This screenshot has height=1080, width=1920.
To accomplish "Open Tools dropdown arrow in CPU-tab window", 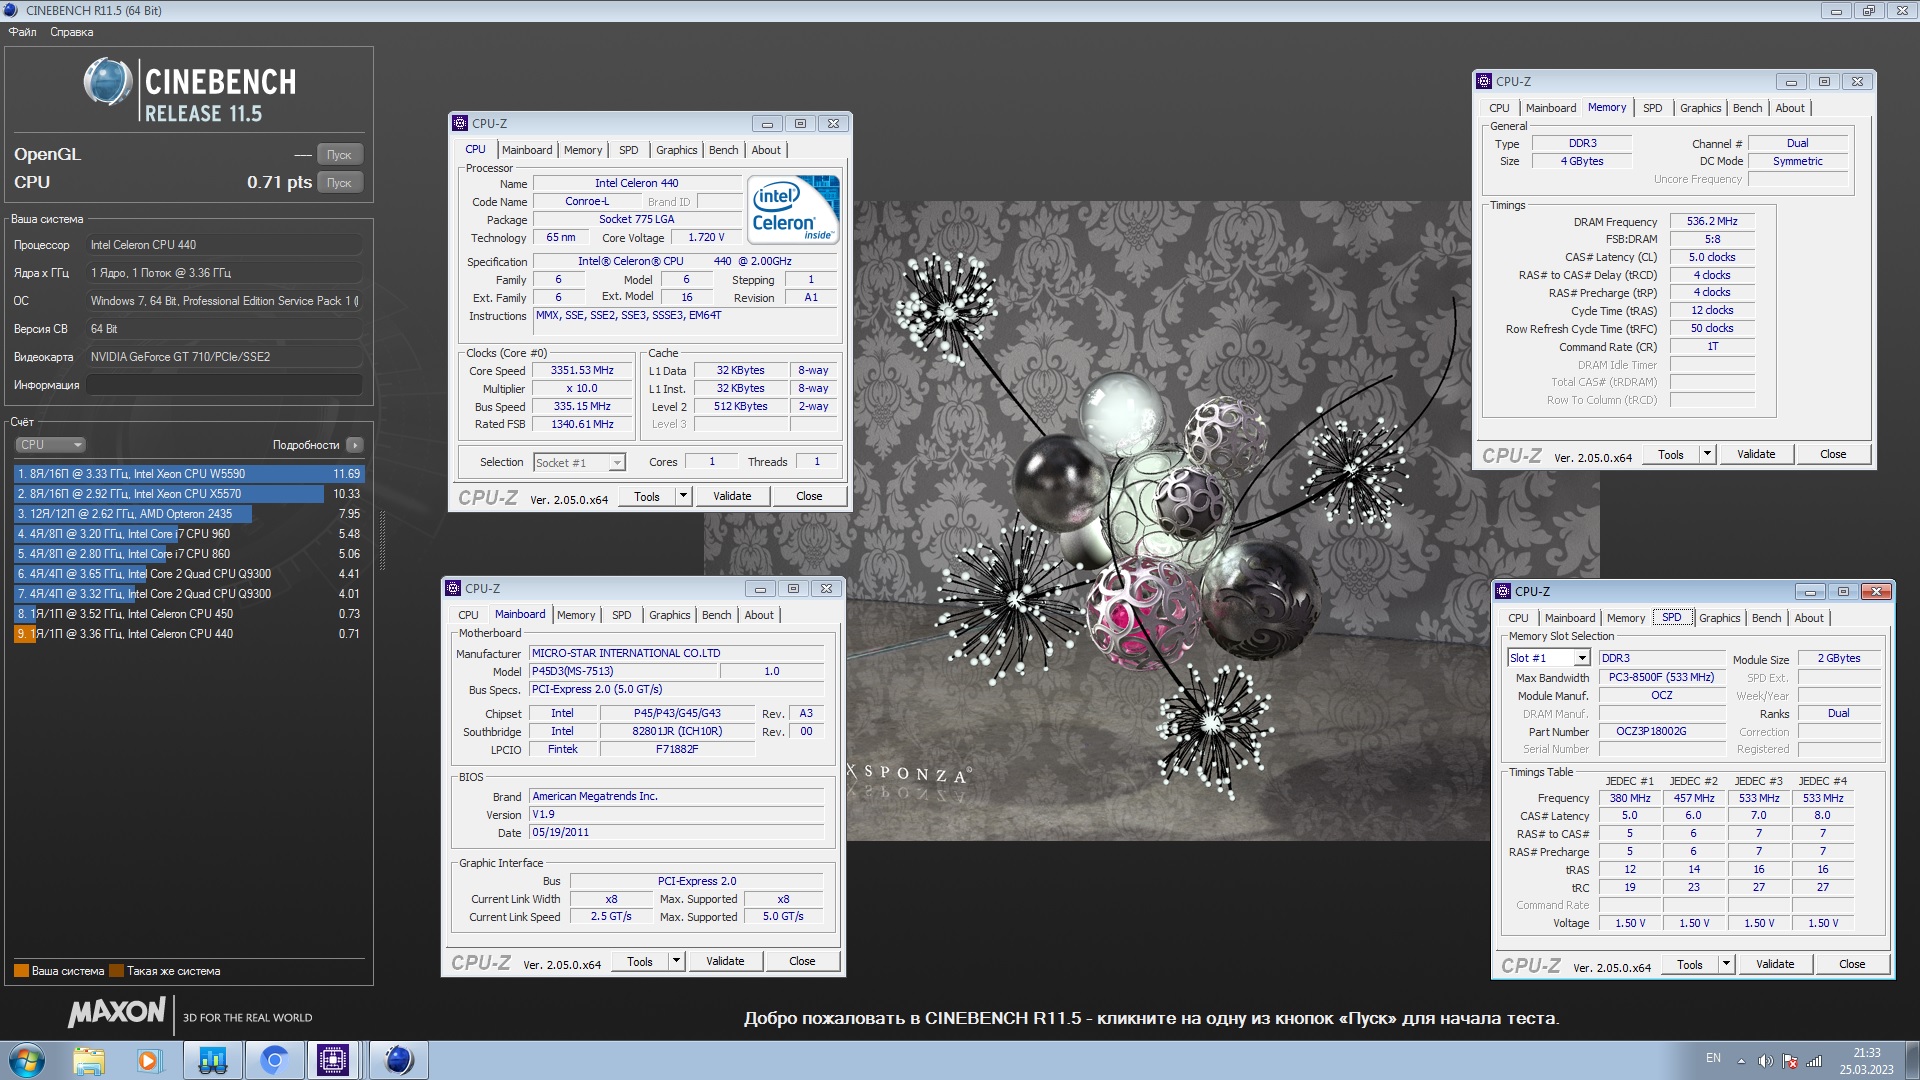I will pos(683,496).
